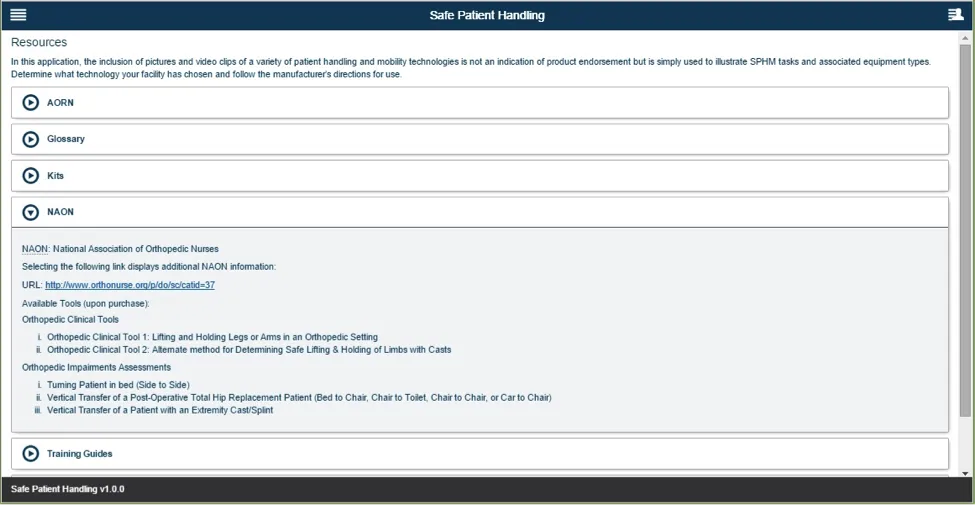Viewport: 975px width, 505px height.
Task: Click Orthopedic Impairments Assessments subheading
Action: point(96,368)
